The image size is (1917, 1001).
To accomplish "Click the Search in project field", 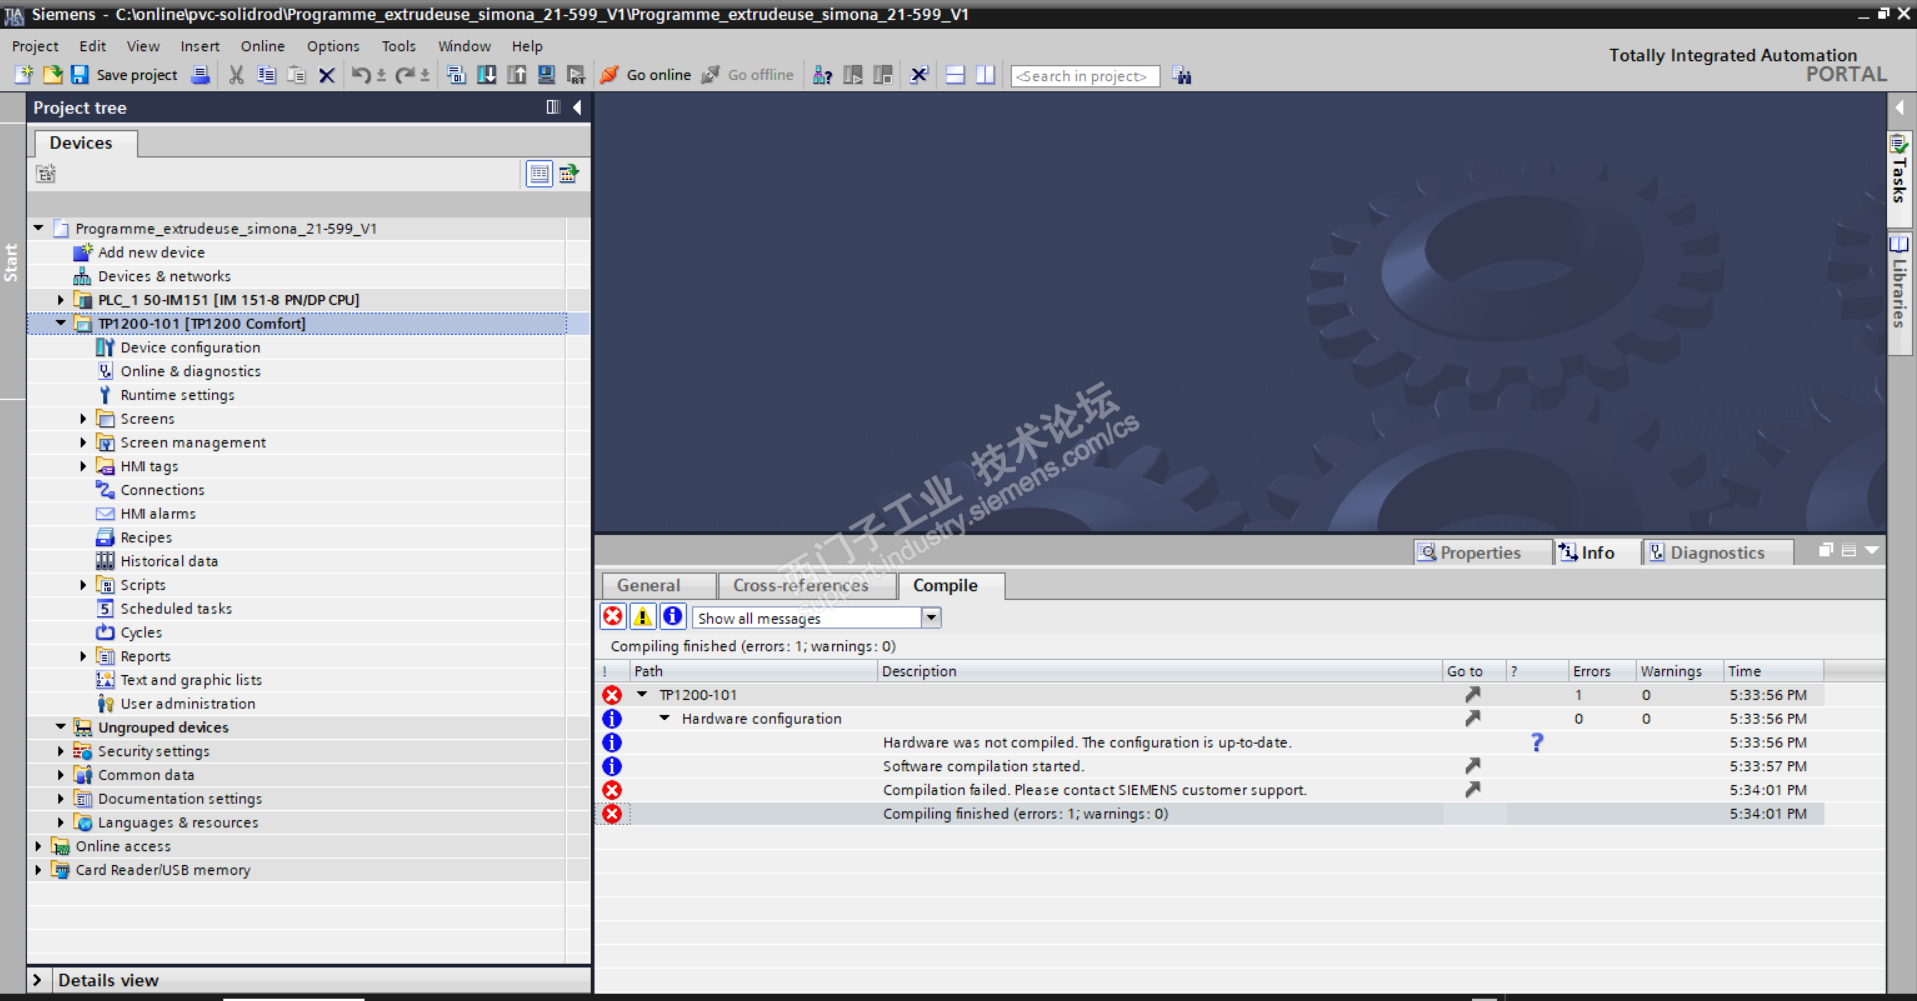I will click(1085, 76).
